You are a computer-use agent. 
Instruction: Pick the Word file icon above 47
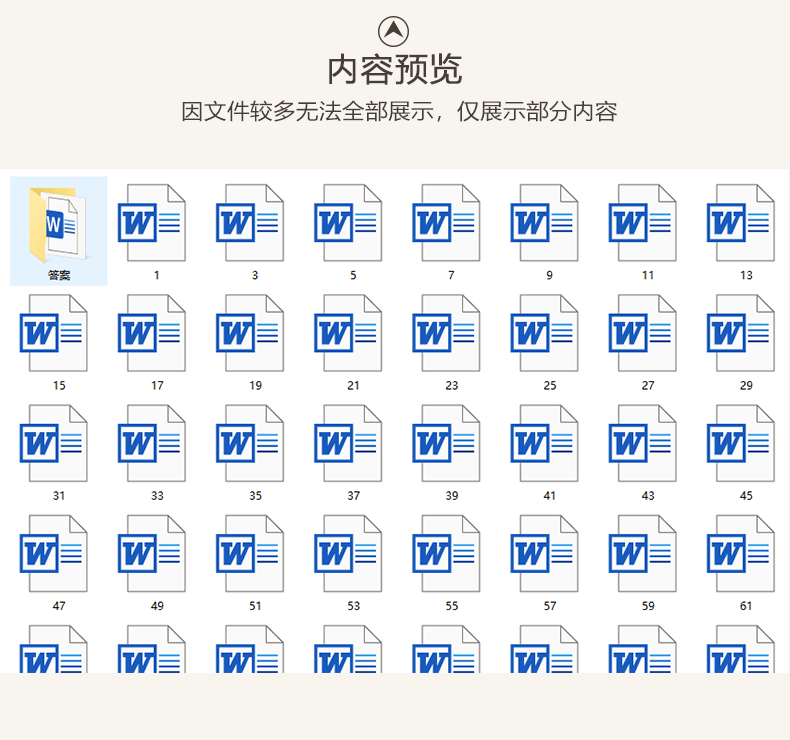pyautogui.click(x=53, y=554)
